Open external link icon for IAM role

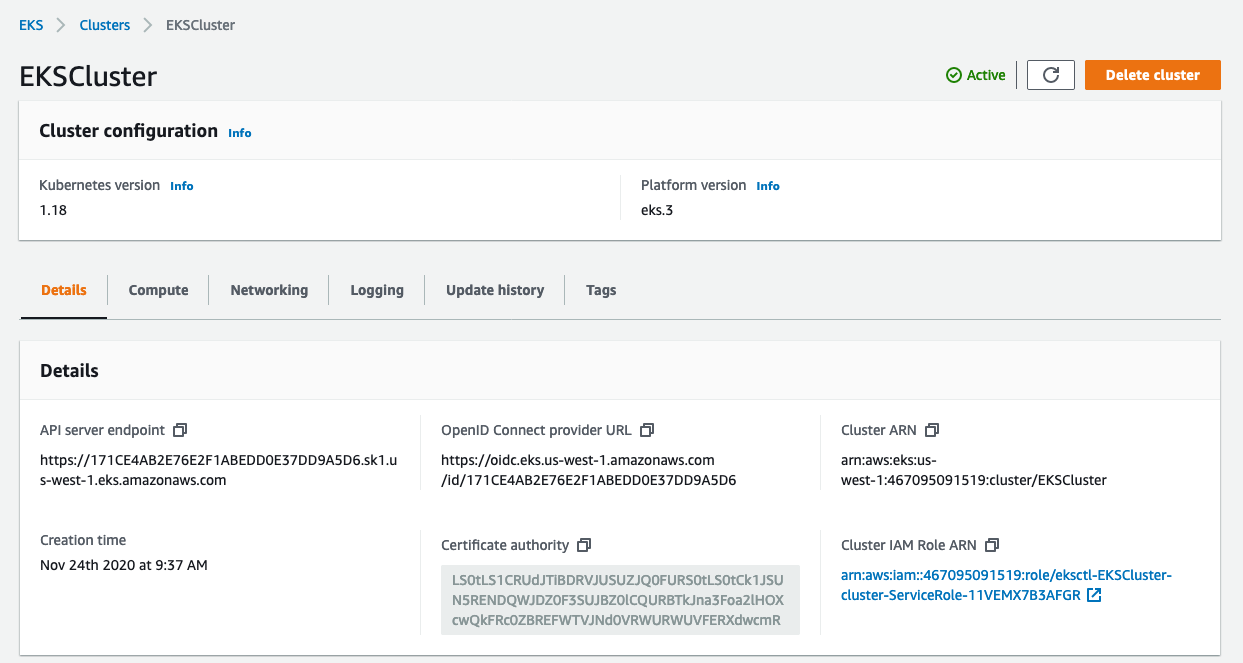click(x=1094, y=595)
